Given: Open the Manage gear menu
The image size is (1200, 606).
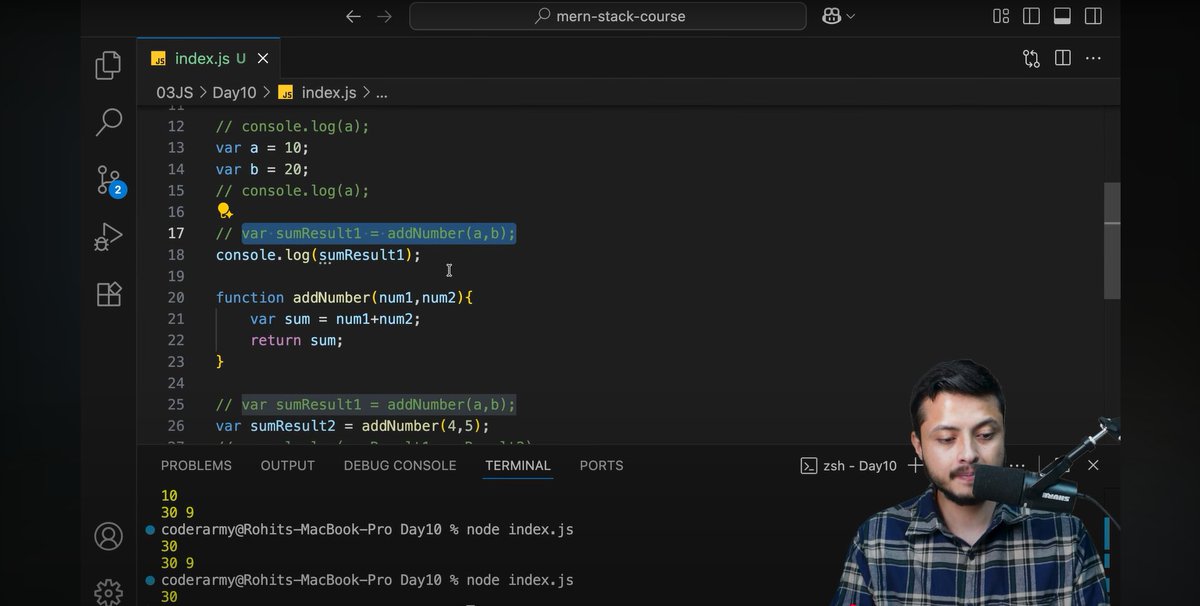Looking at the screenshot, I should pyautogui.click(x=108, y=591).
